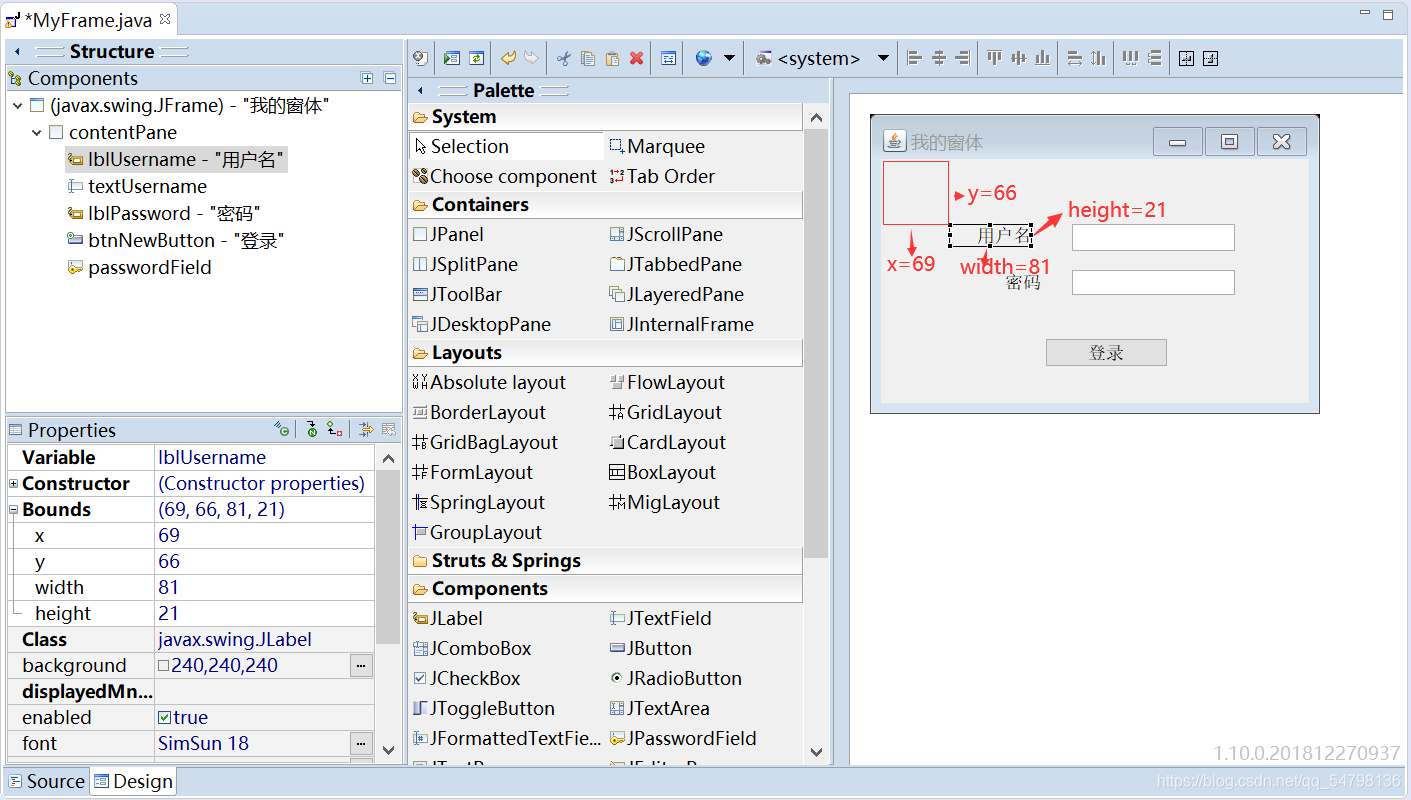This screenshot has width=1411, height=800.
Task: Click the align top edges icon
Action: pos(994,59)
